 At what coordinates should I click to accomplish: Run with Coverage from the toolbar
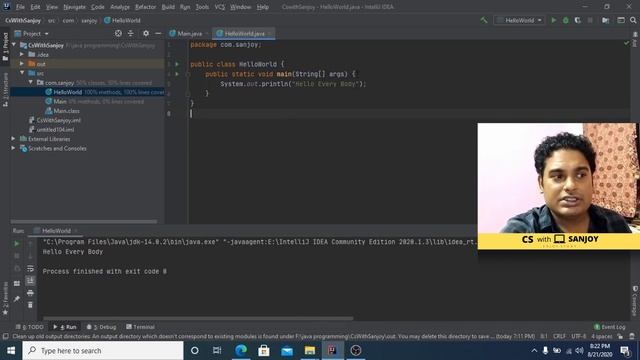[x=578, y=20]
